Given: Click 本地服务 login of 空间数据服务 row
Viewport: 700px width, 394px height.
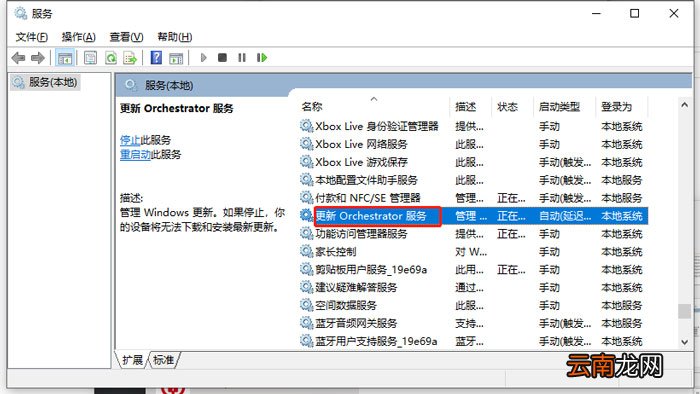Looking at the screenshot, I should point(621,305).
